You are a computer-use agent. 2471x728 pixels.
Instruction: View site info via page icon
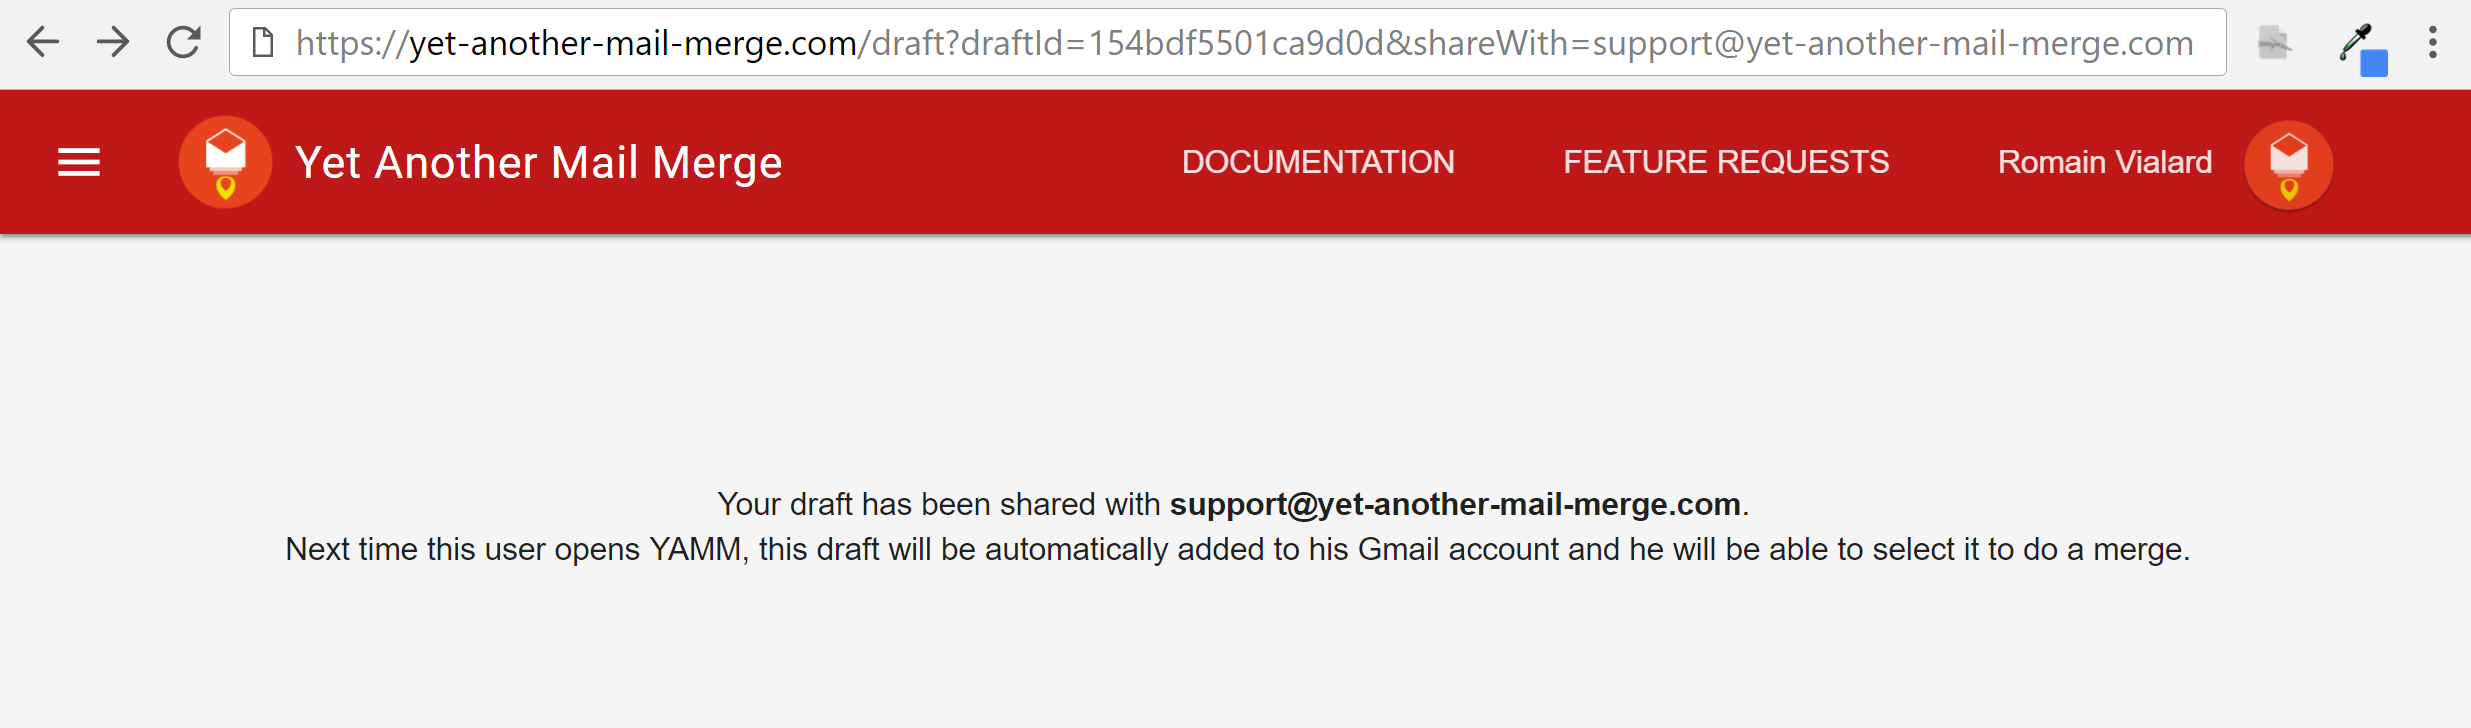pyautogui.click(x=262, y=42)
